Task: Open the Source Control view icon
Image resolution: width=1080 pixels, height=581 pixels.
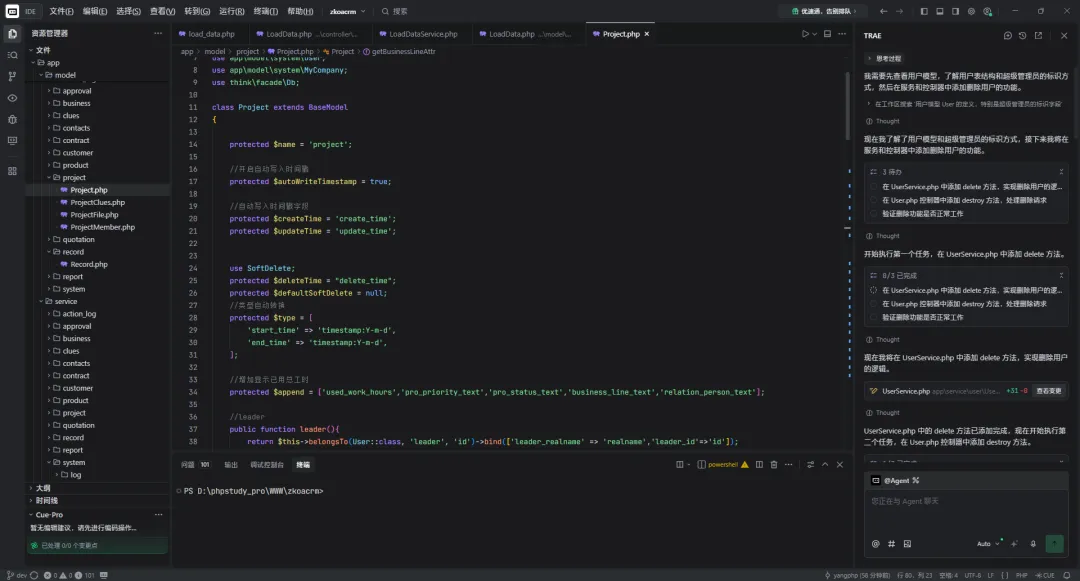Action: coord(12,76)
